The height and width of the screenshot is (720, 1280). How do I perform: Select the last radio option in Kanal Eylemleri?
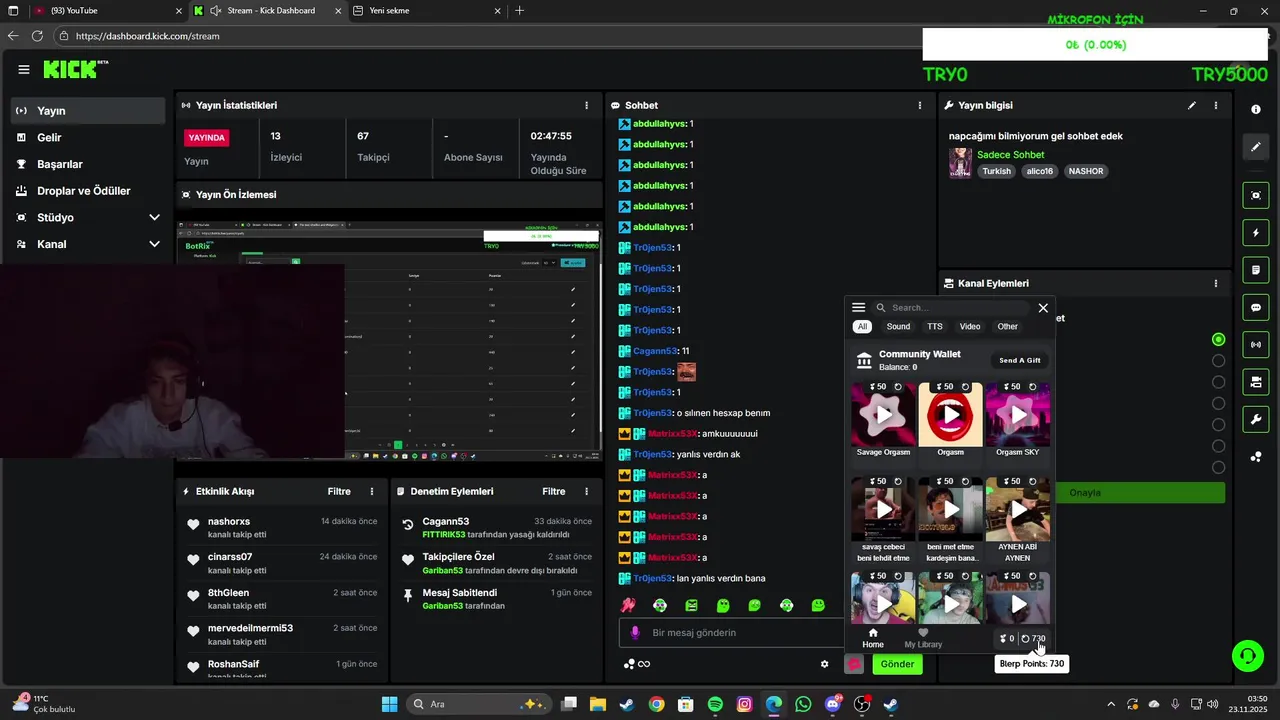tap(1218, 467)
